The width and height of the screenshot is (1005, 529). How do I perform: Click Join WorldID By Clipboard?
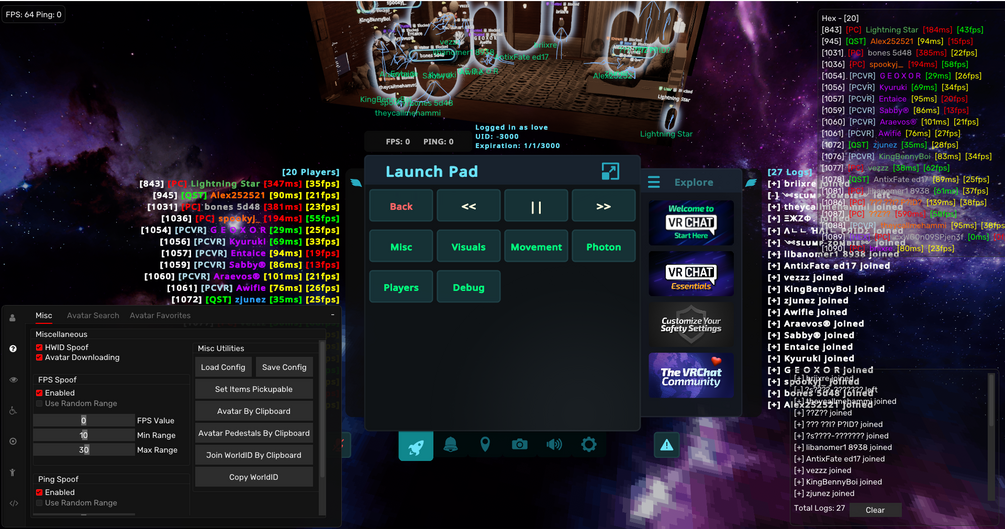[254, 455]
